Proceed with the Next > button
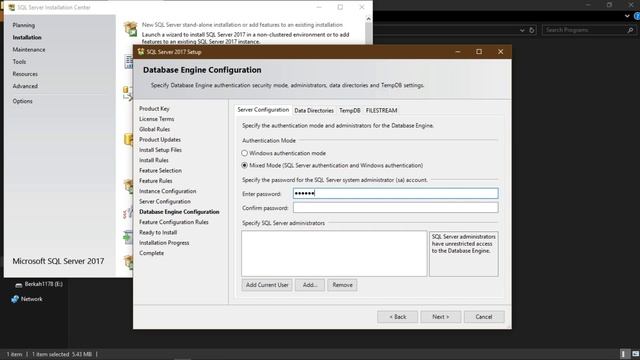 point(440,317)
